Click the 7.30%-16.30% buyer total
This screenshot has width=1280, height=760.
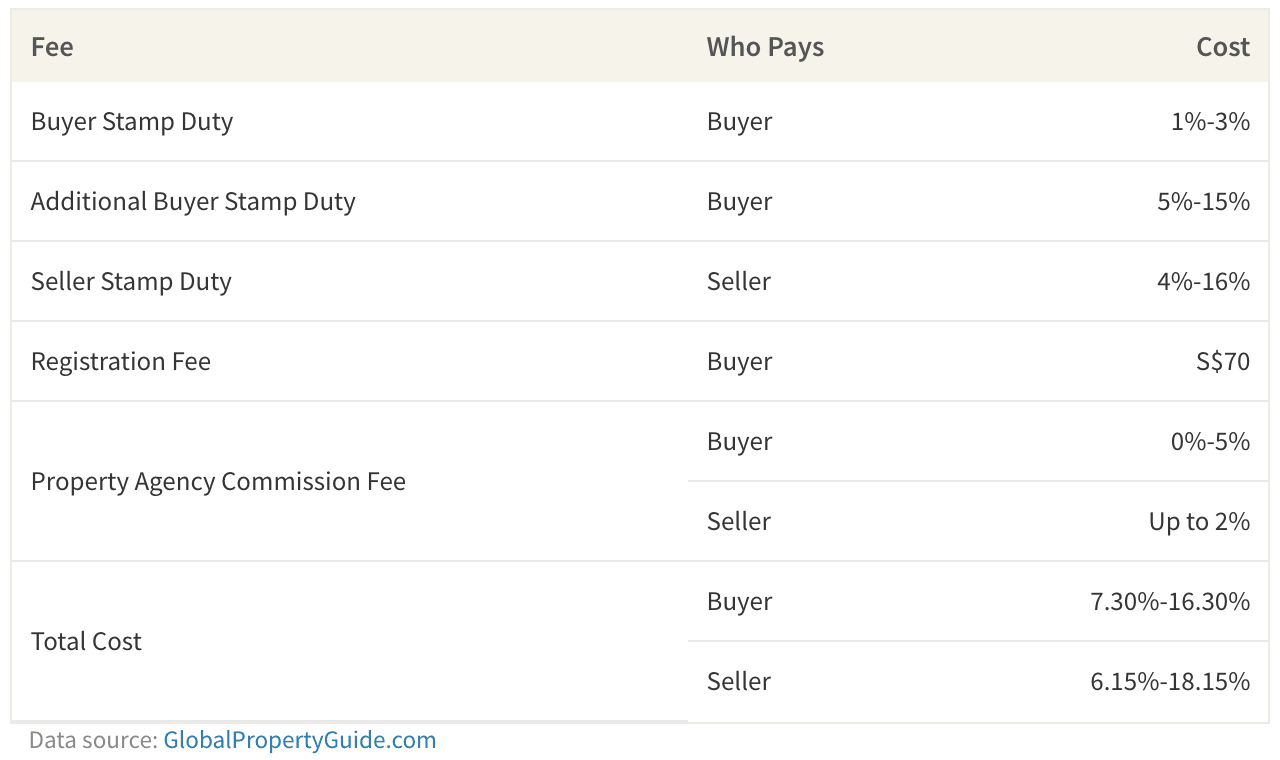[x=1170, y=601]
